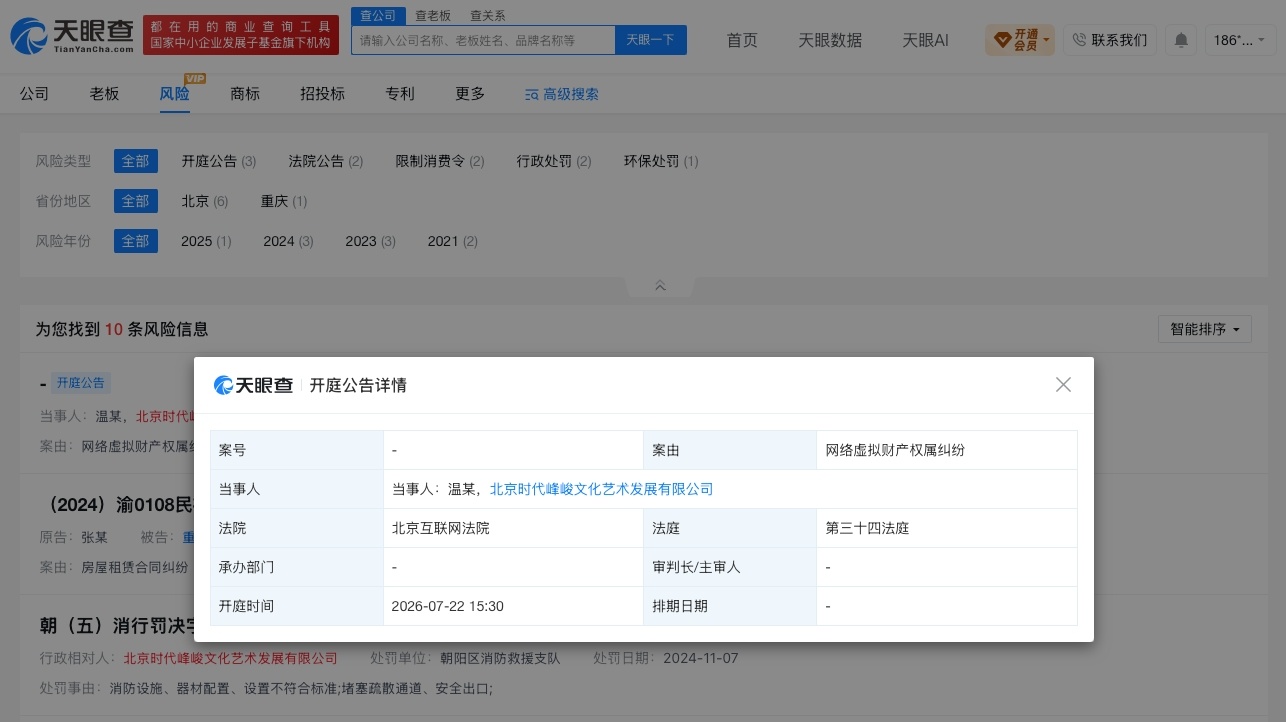This screenshot has height=722, width=1286.
Task: Switch to the 查老板 search tab
Action: coord(433,16)
